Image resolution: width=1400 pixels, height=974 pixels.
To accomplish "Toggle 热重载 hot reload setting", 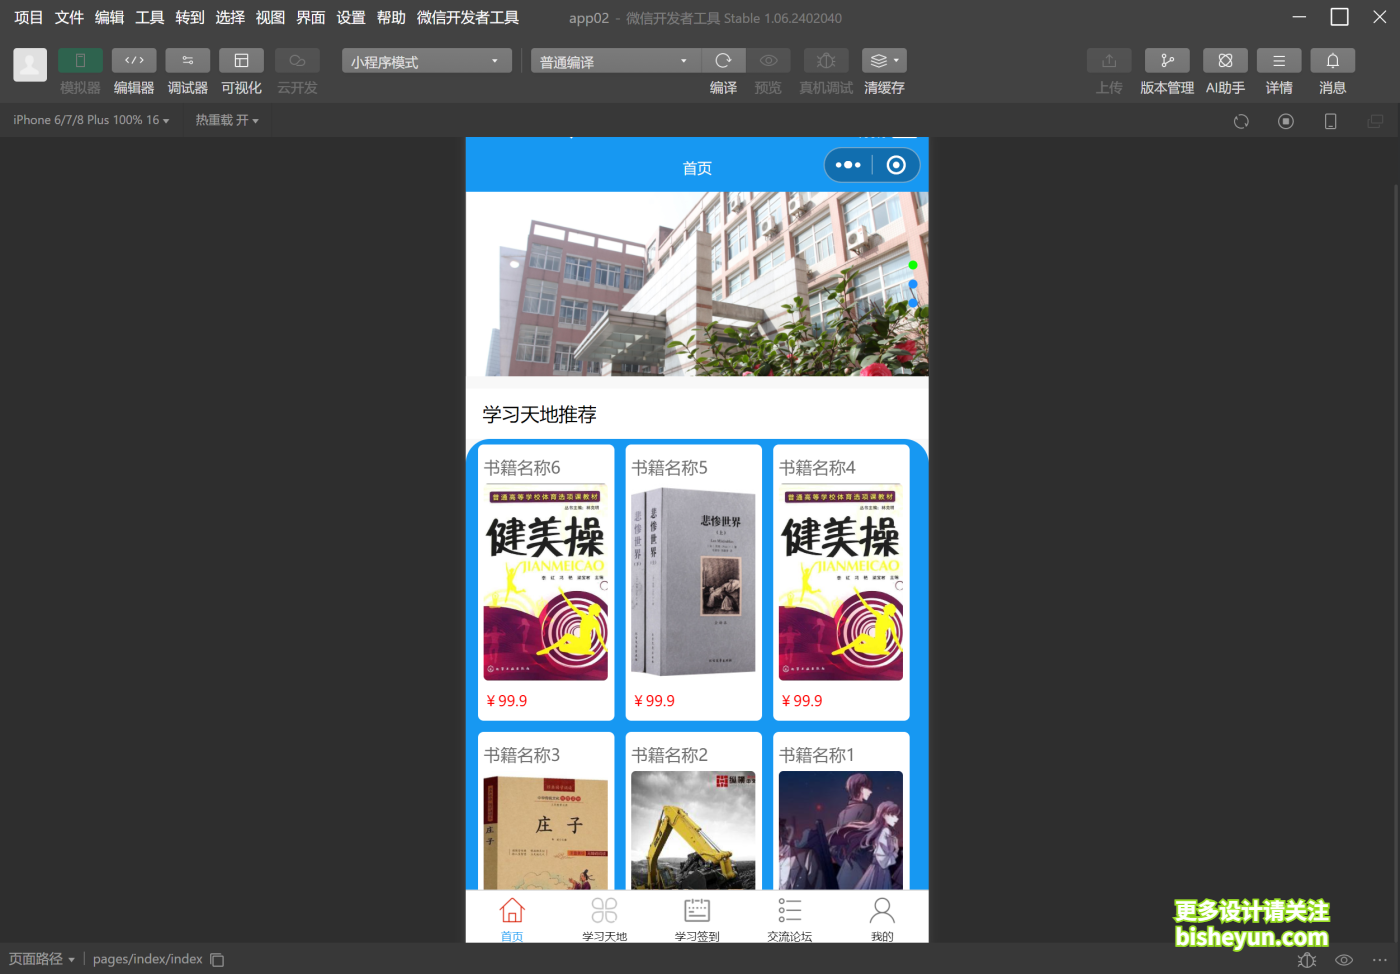I will (226, 120).
